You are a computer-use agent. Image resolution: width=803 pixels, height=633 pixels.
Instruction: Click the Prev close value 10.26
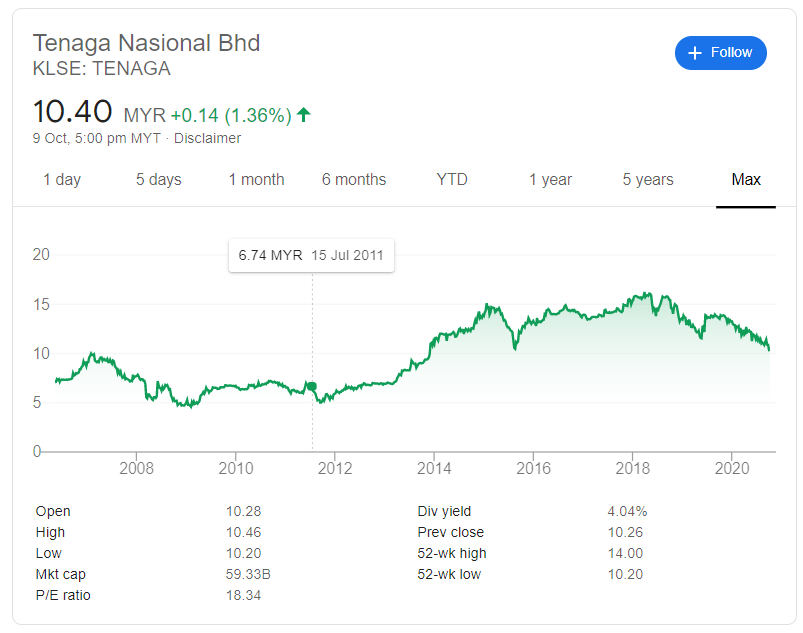point(625,532)
